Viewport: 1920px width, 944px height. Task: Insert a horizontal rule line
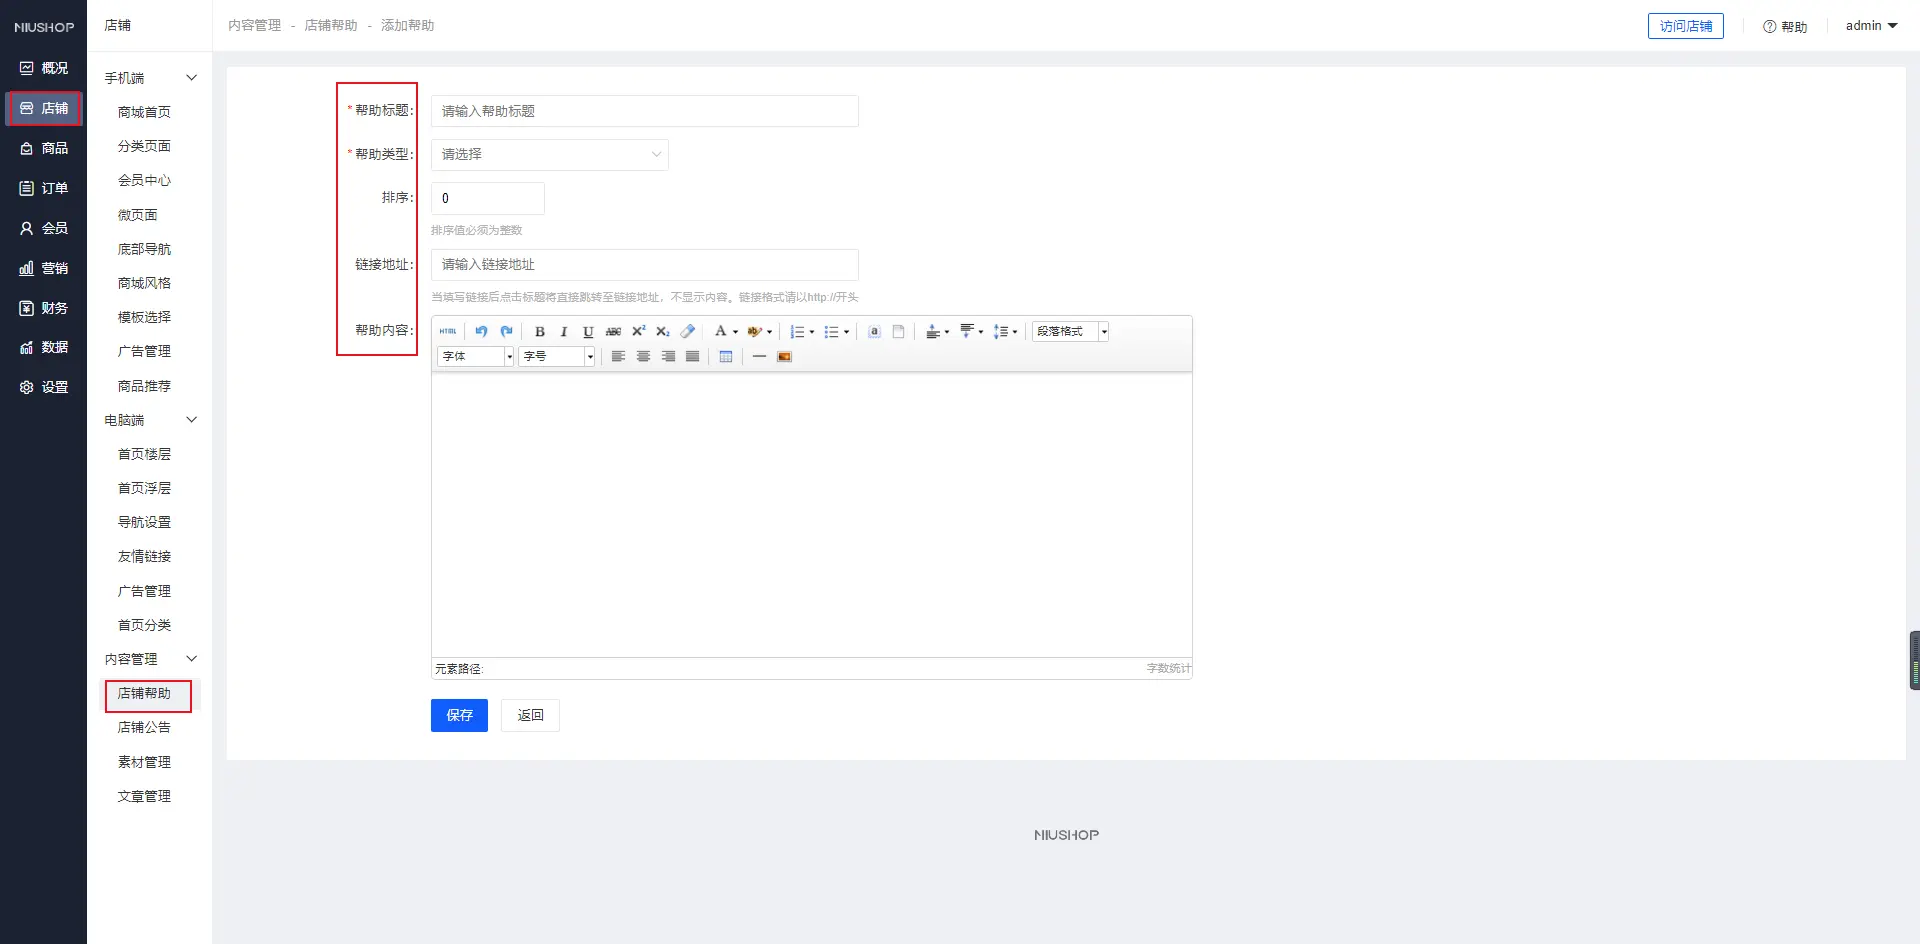759,357
